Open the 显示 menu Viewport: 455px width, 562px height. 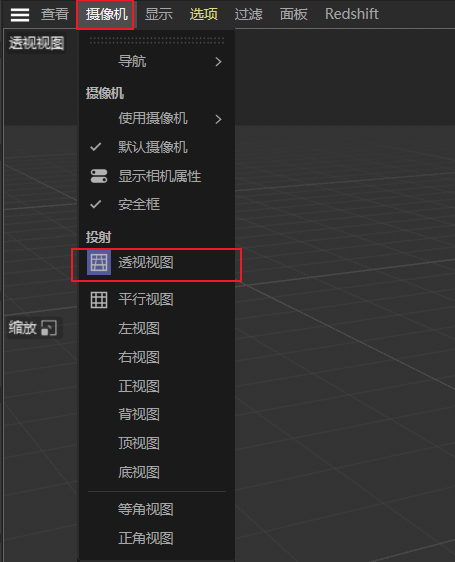pyautogui.click(x=159, y=14)
